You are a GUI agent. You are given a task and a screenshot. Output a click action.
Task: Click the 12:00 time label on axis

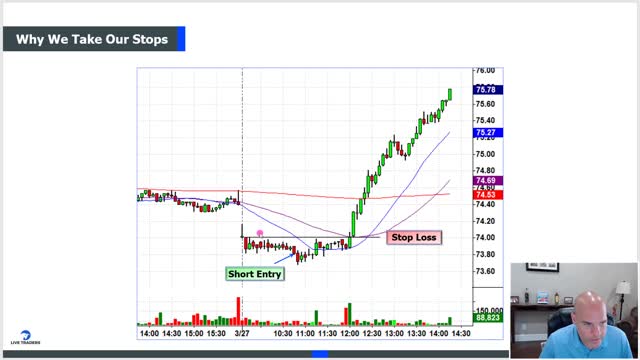[350, 333]
